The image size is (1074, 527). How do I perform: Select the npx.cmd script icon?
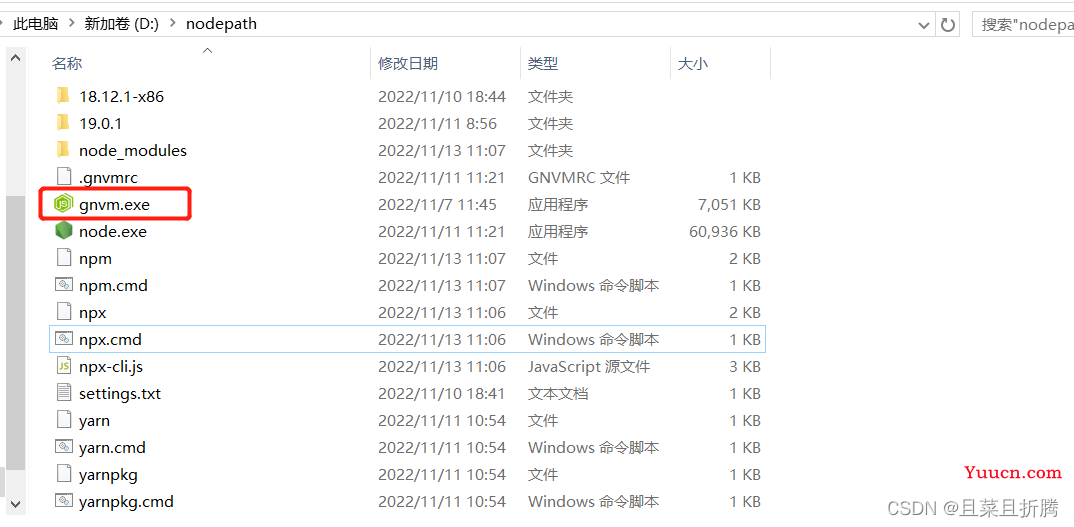64,339
